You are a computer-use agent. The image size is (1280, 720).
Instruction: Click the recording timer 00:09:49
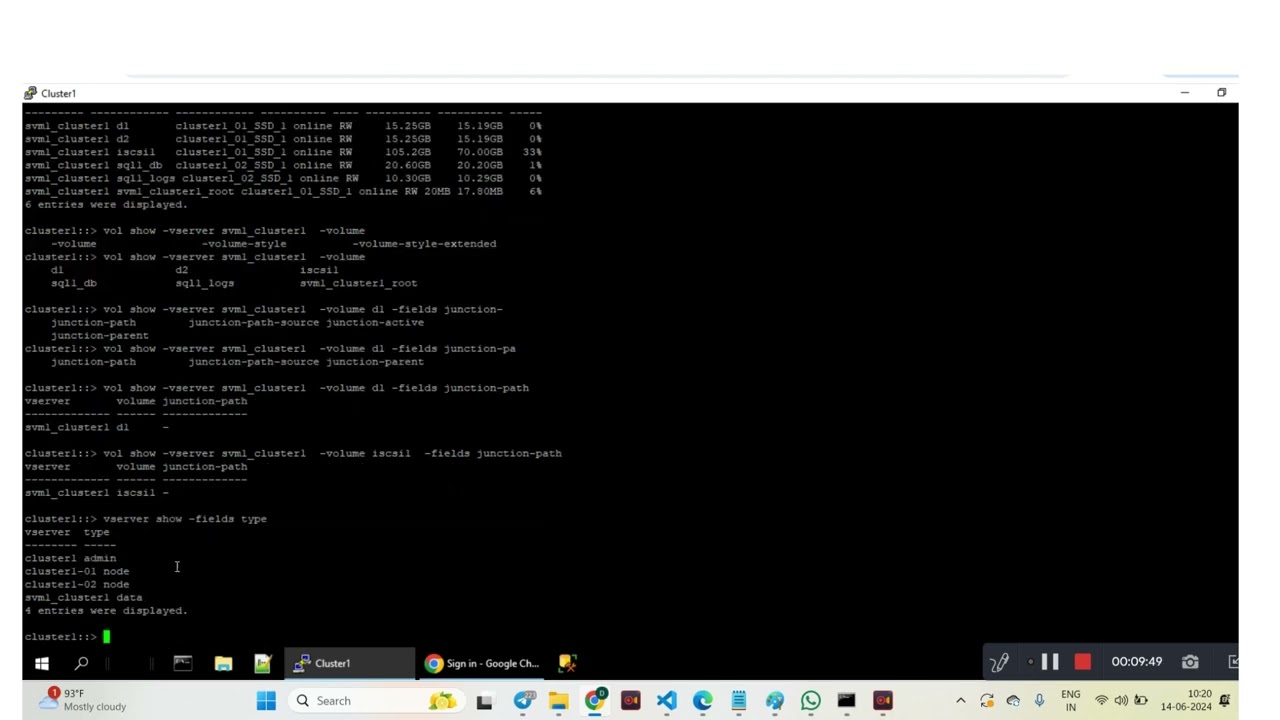tap(1137, 661)
